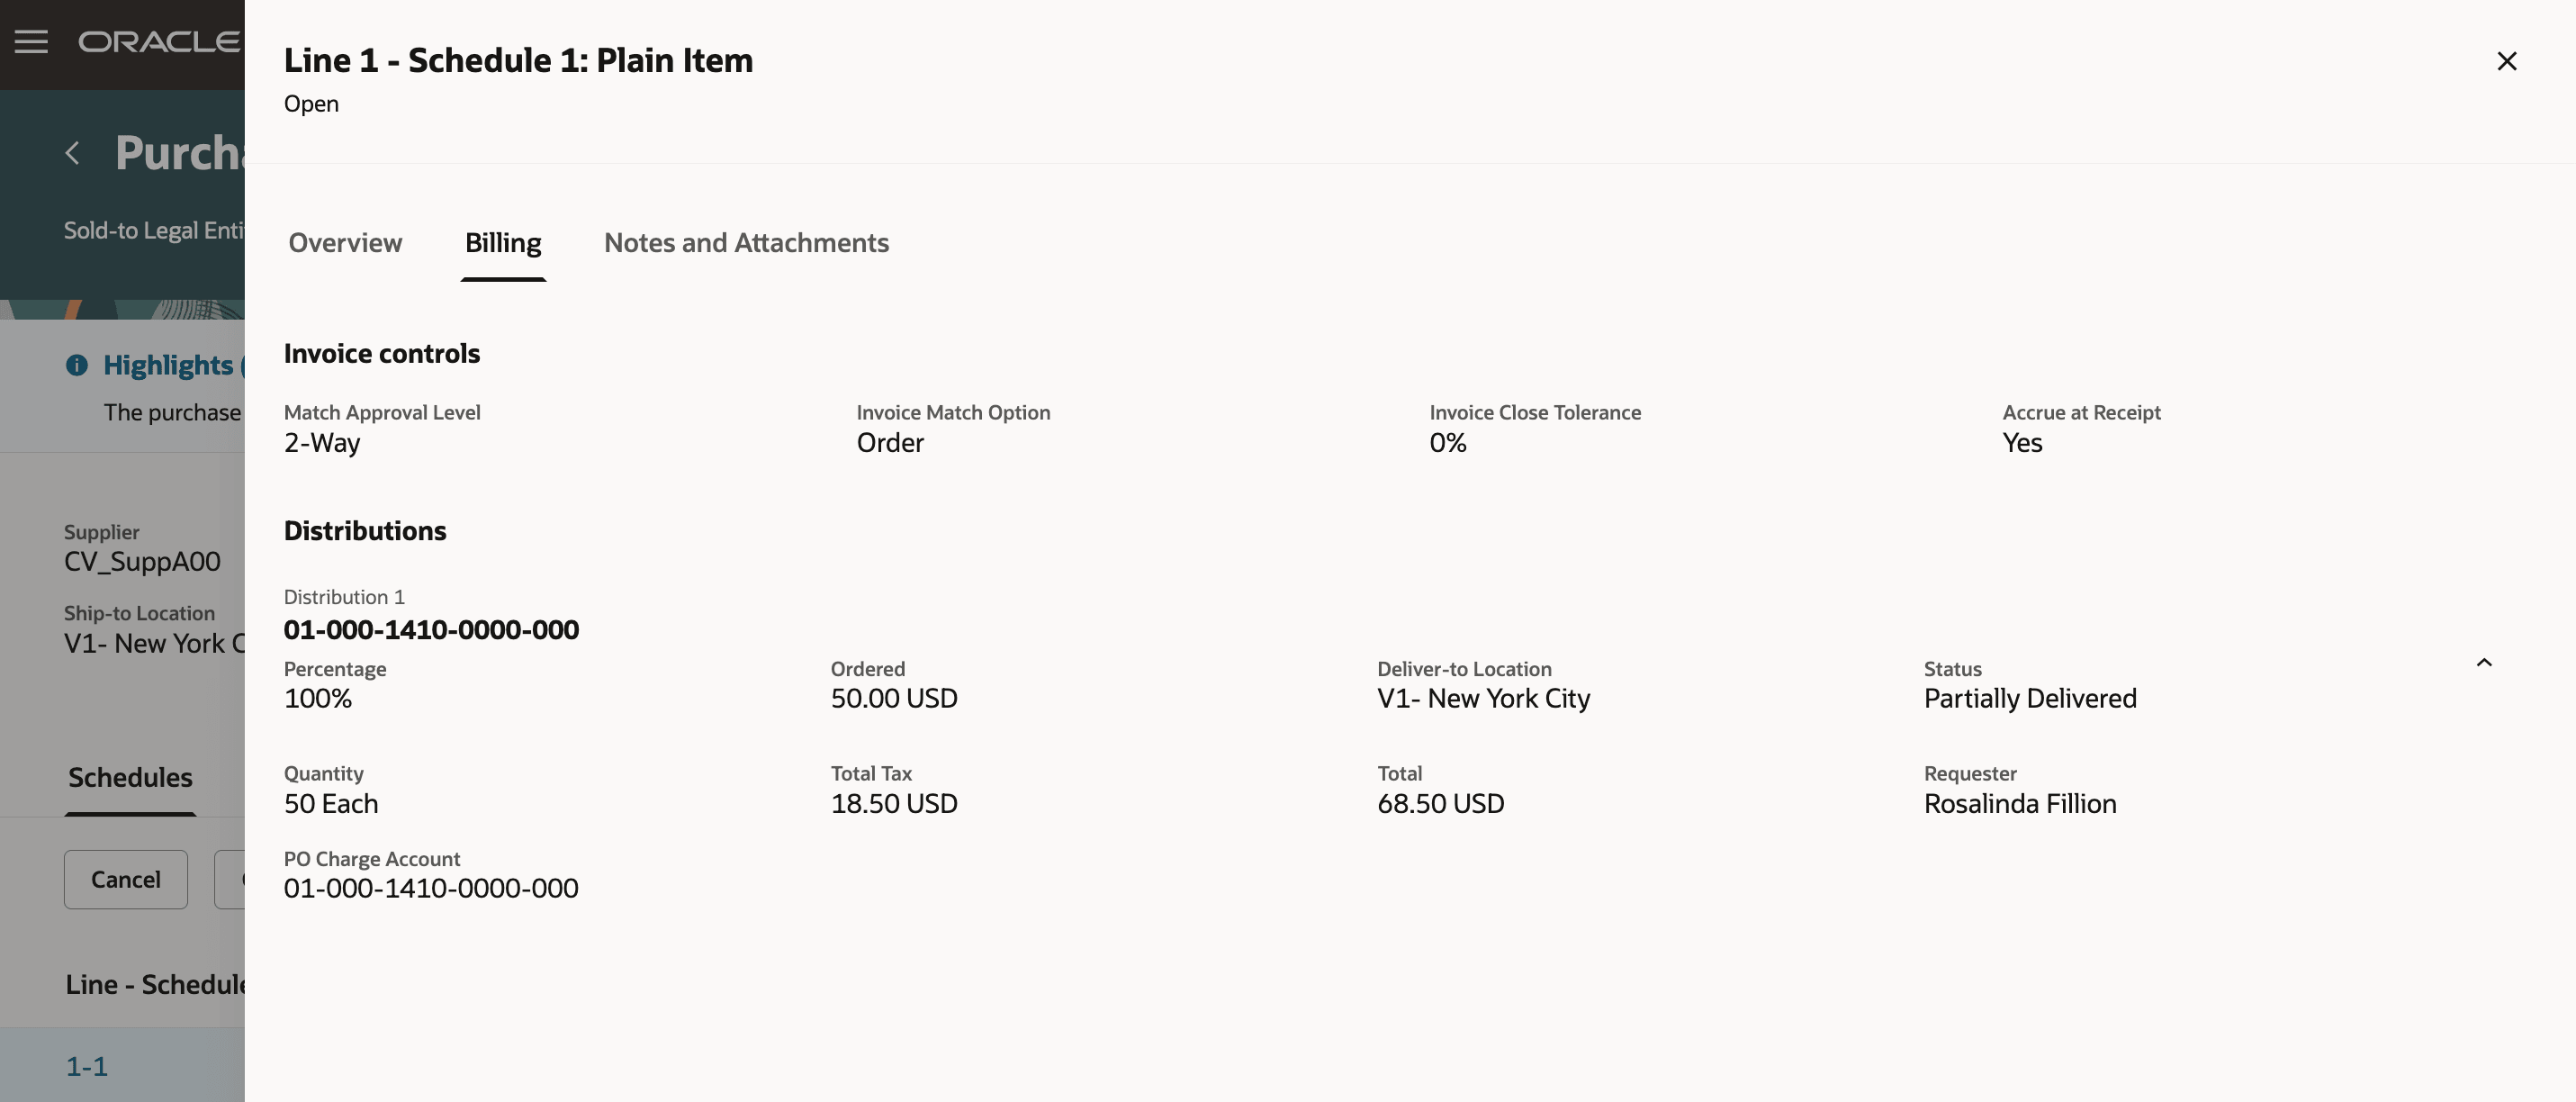Click the Cancel button
This screenshot has height=1102, width=2576.
(126, 879)
